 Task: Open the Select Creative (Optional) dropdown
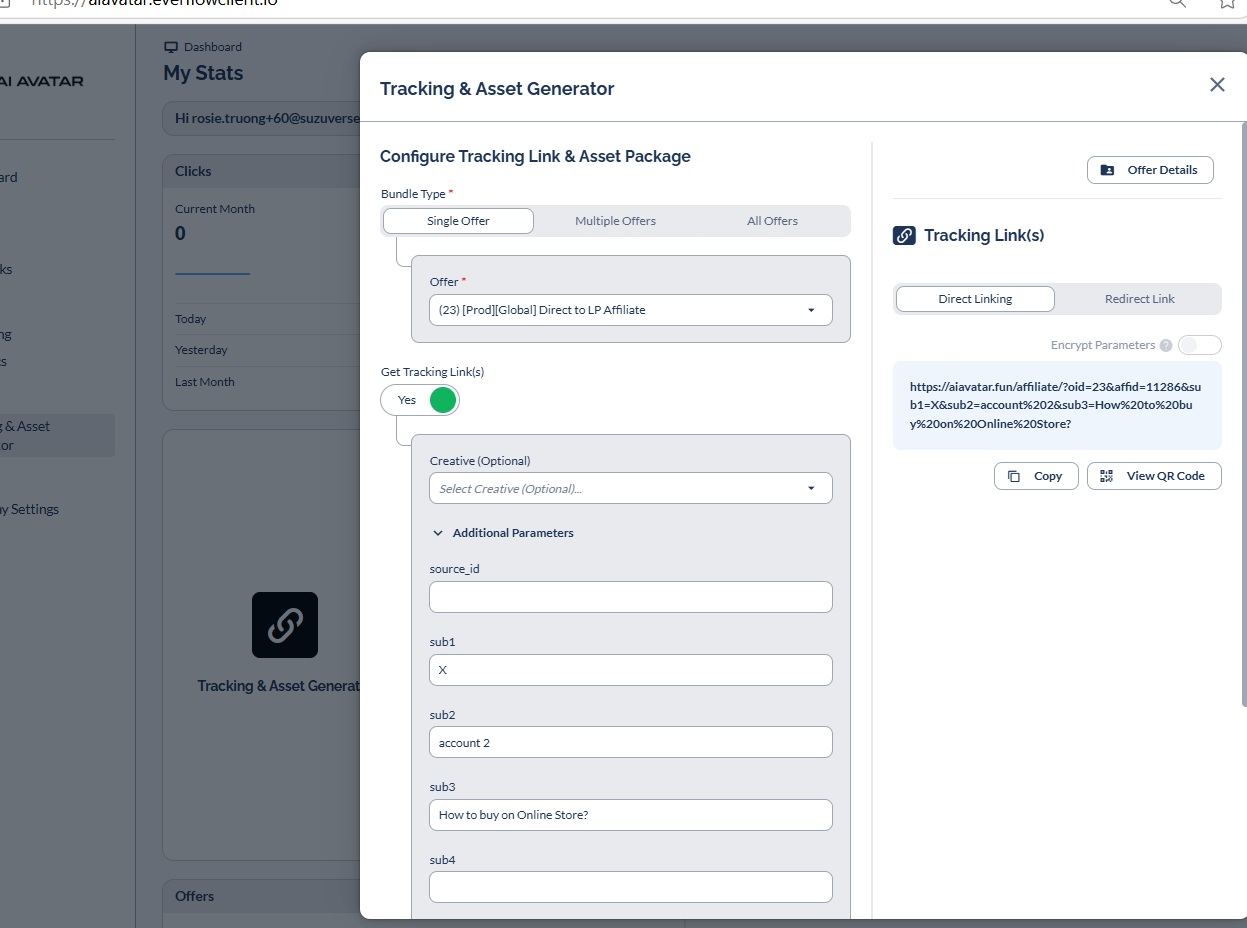click(631, 488)
